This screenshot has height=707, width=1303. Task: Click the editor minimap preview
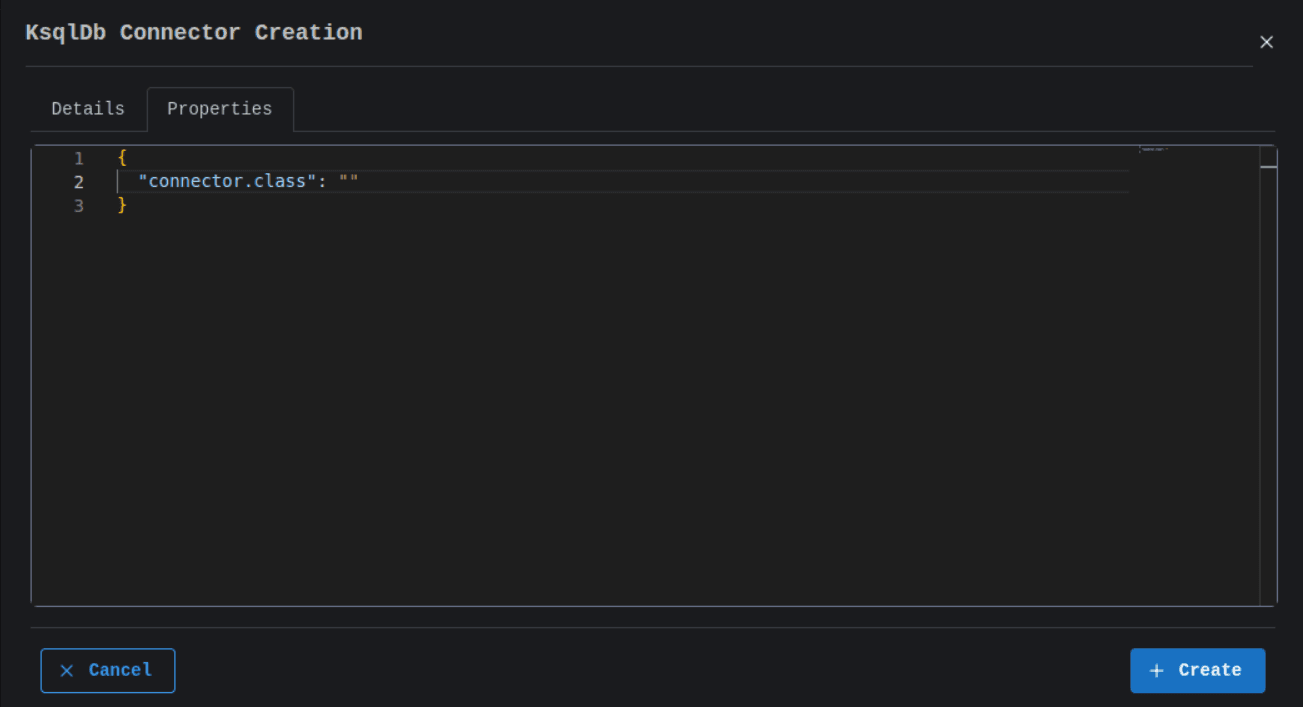tap(1153, 150)
